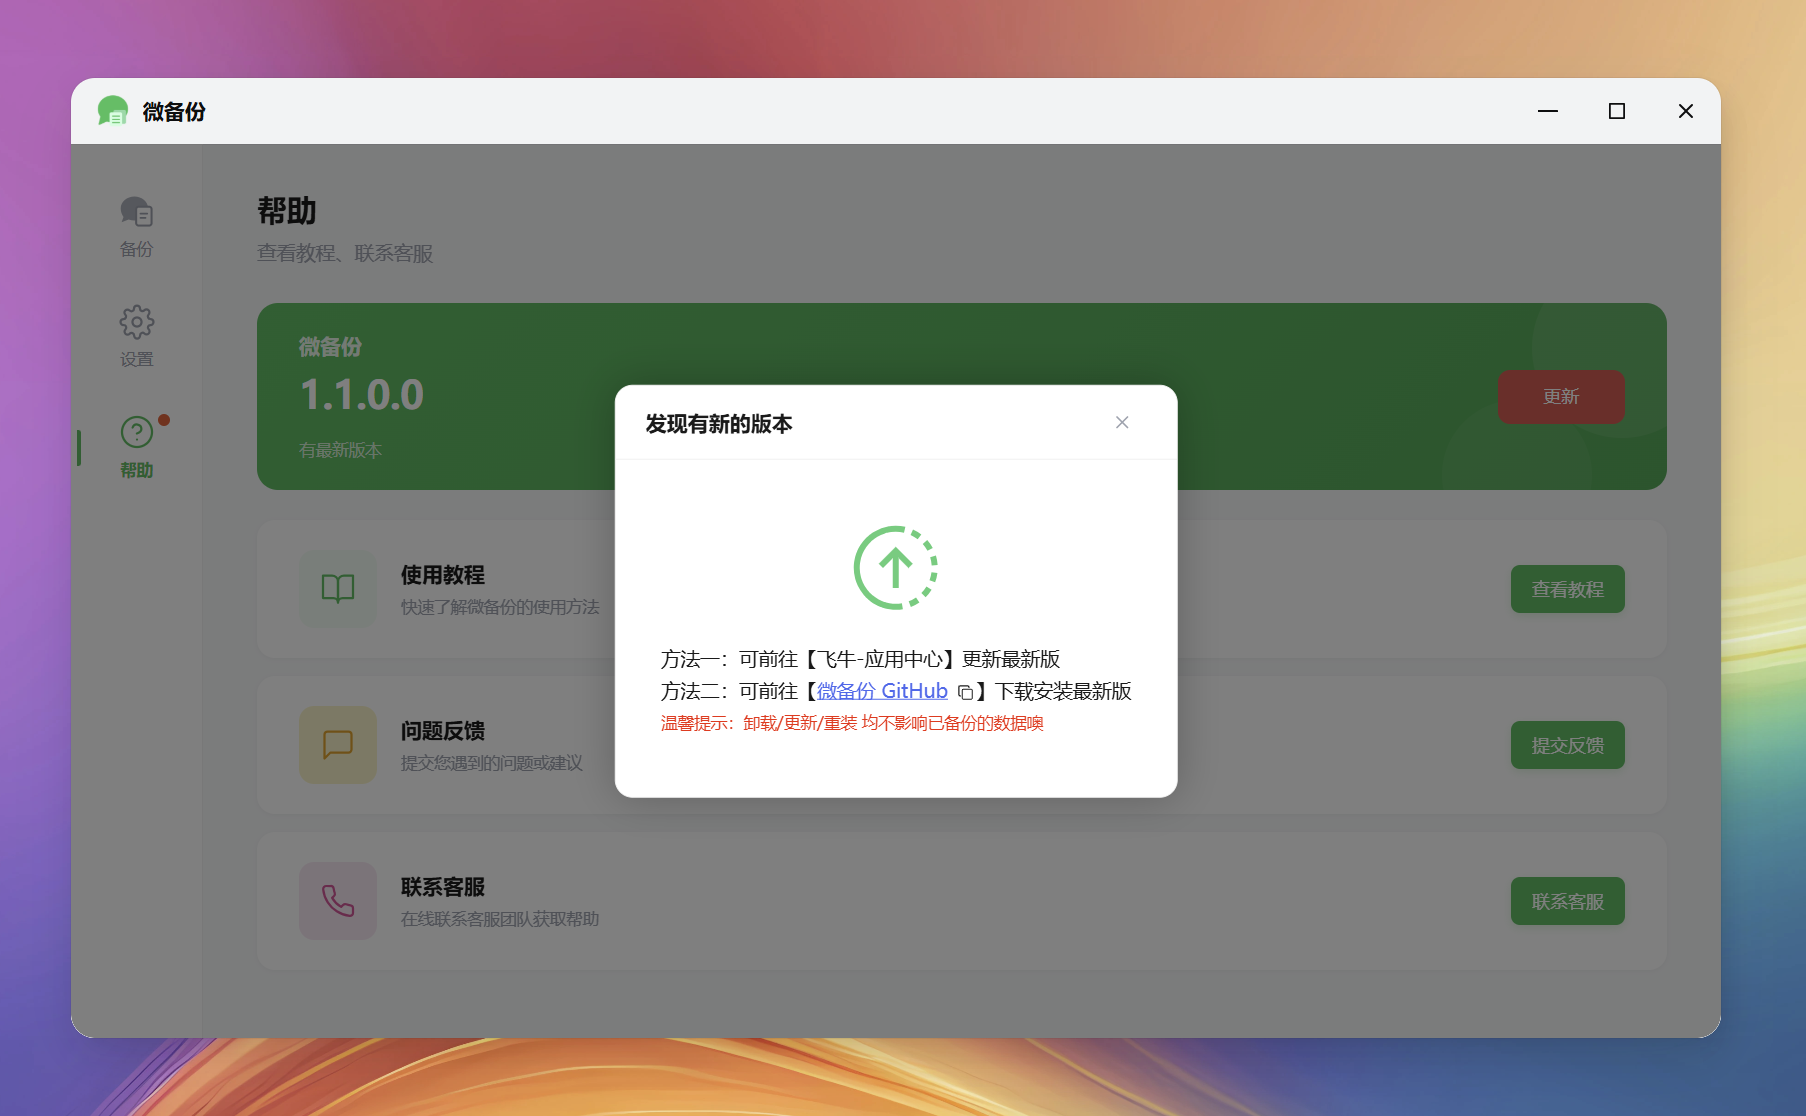Maximize the 微备份 window
1806x1116 pixels.
tap(1617, 111)
